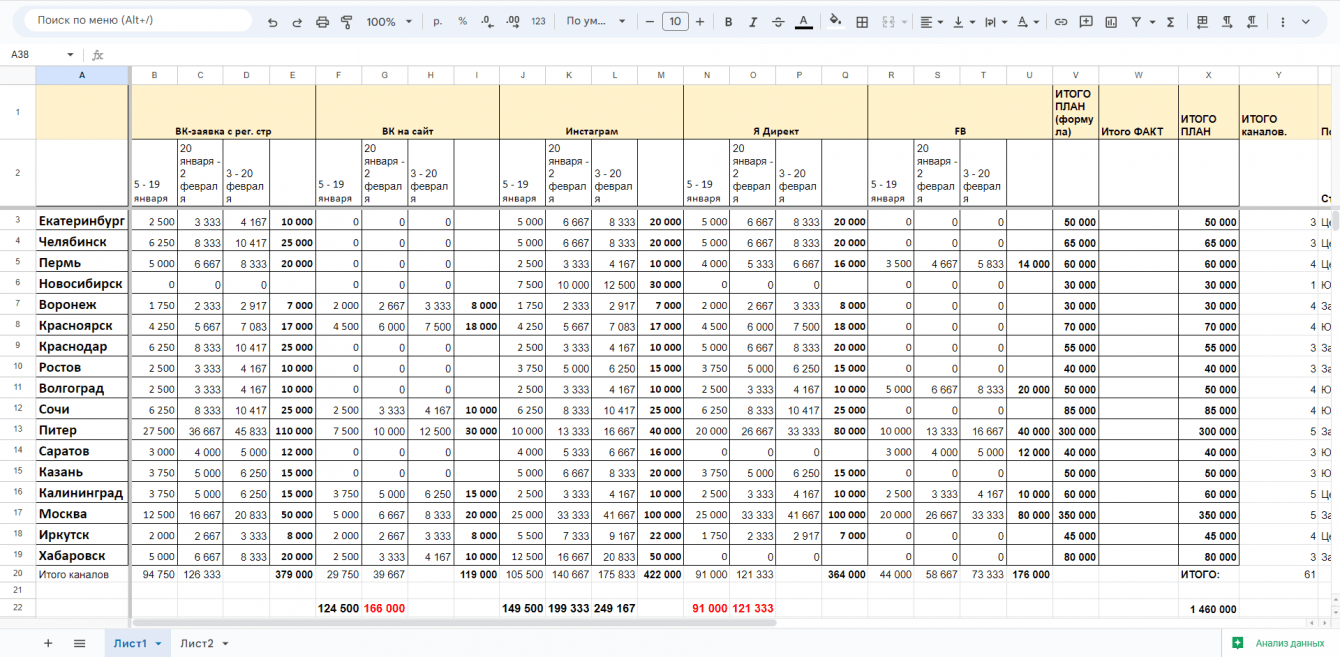Open the horizontal align dropdown

tap(931, 22)
